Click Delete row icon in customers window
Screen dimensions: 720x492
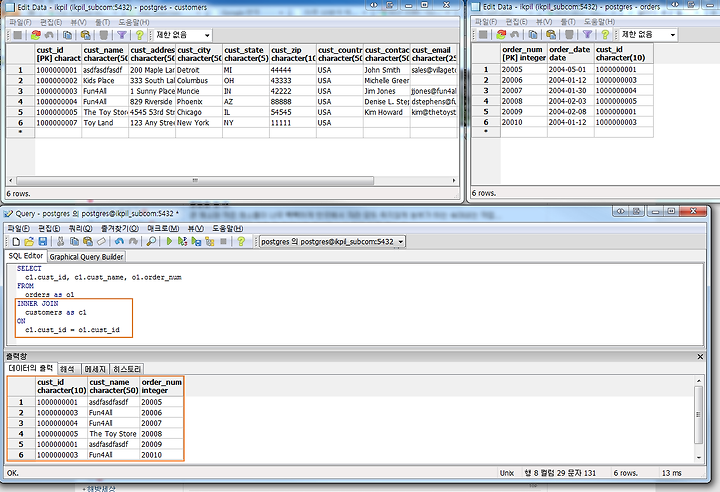(x=104, y=35)
